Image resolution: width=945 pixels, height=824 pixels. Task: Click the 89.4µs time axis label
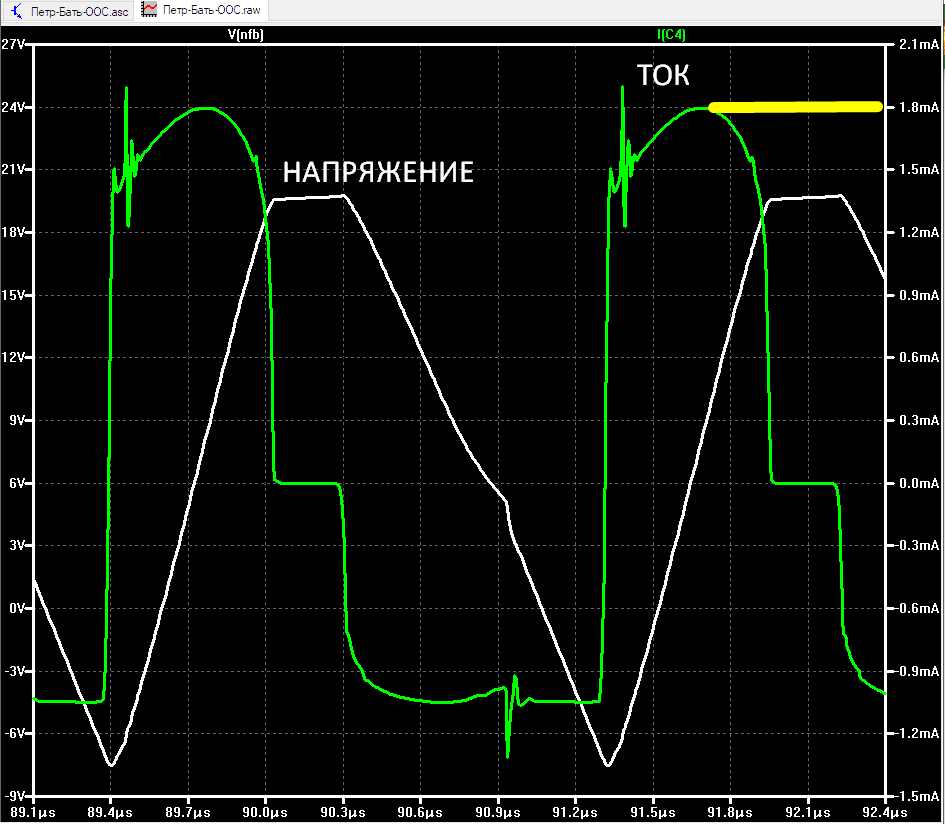click(x=110, y=813)
